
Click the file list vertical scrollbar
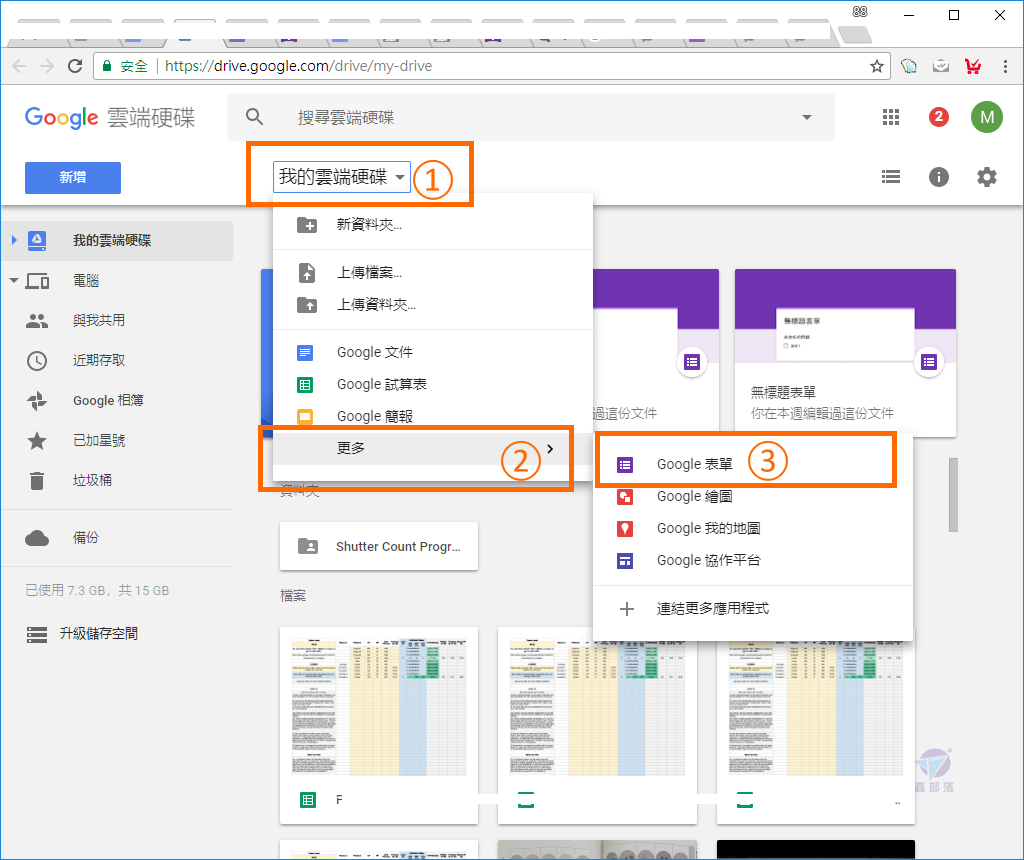click(x=953, y=495)
